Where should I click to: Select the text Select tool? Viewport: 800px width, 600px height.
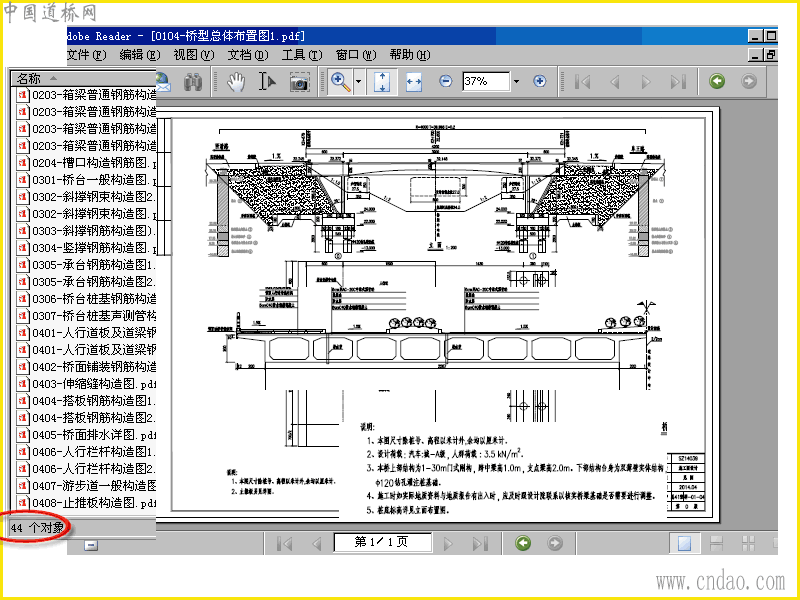coord(267,82)
